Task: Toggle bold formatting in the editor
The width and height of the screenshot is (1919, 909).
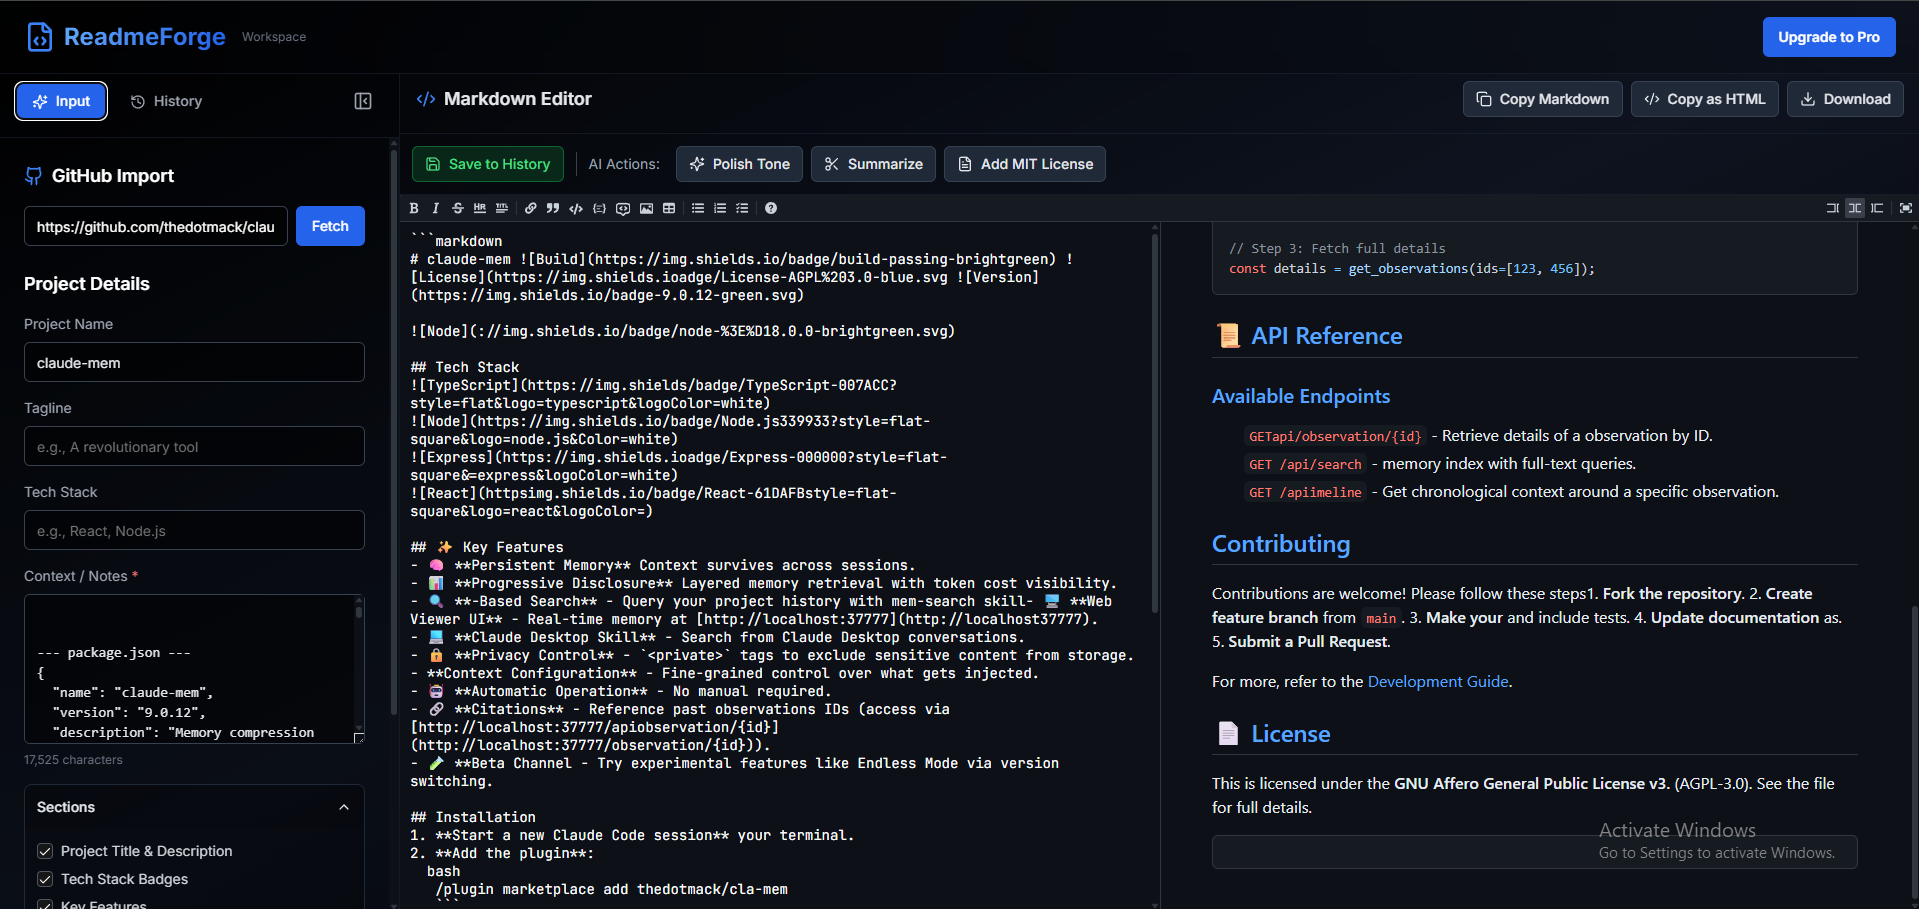Action: 414,208
